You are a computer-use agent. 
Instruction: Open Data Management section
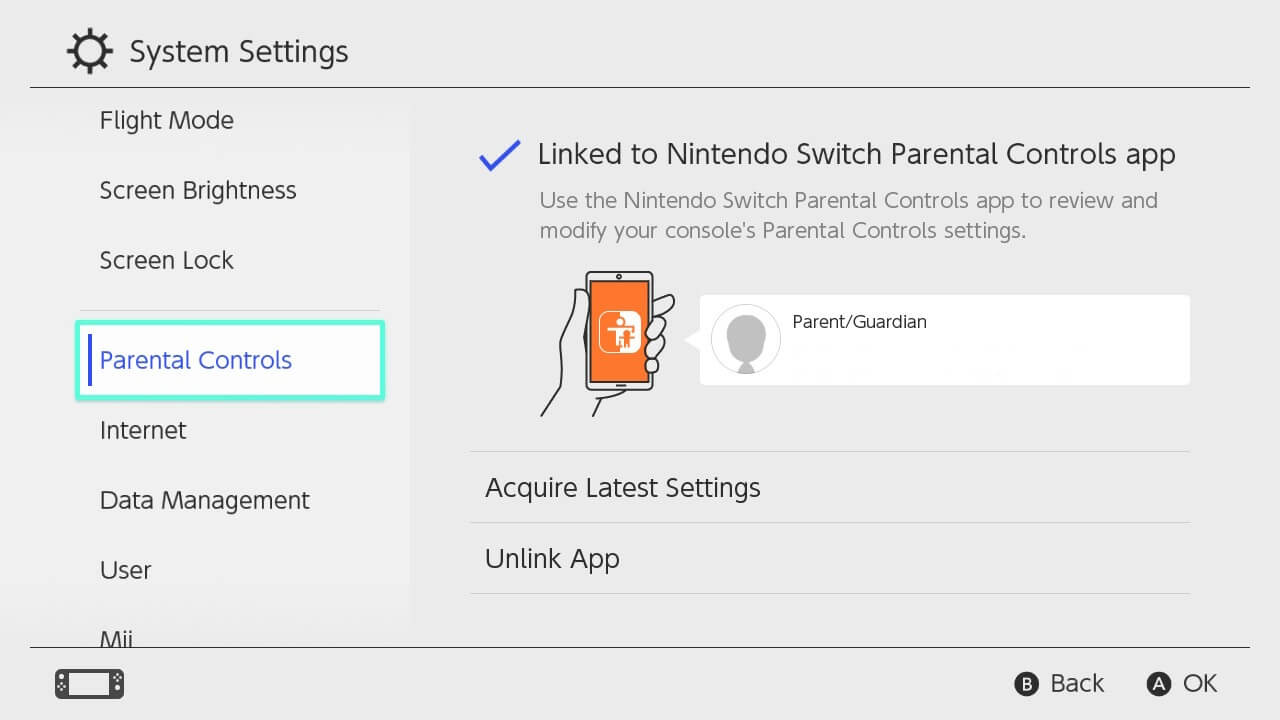pos(205,501)
